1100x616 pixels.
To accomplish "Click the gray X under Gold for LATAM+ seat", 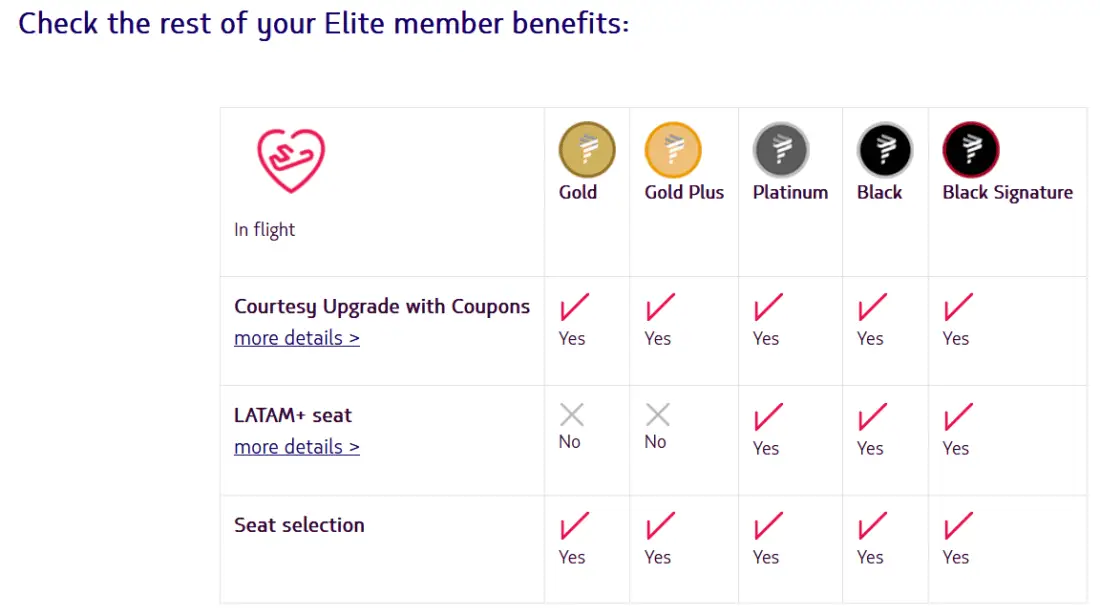I will pos(572,415).
